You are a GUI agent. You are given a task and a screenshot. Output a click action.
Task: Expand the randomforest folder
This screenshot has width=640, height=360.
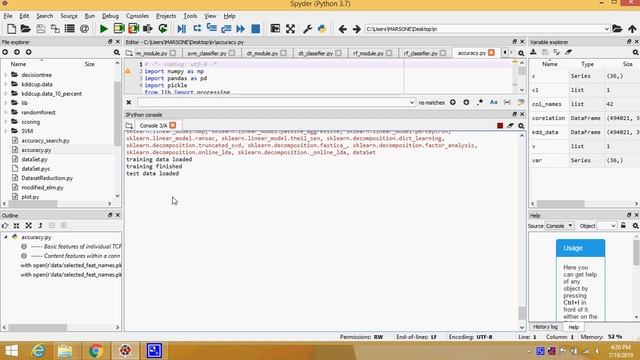(x=6, y=113)
